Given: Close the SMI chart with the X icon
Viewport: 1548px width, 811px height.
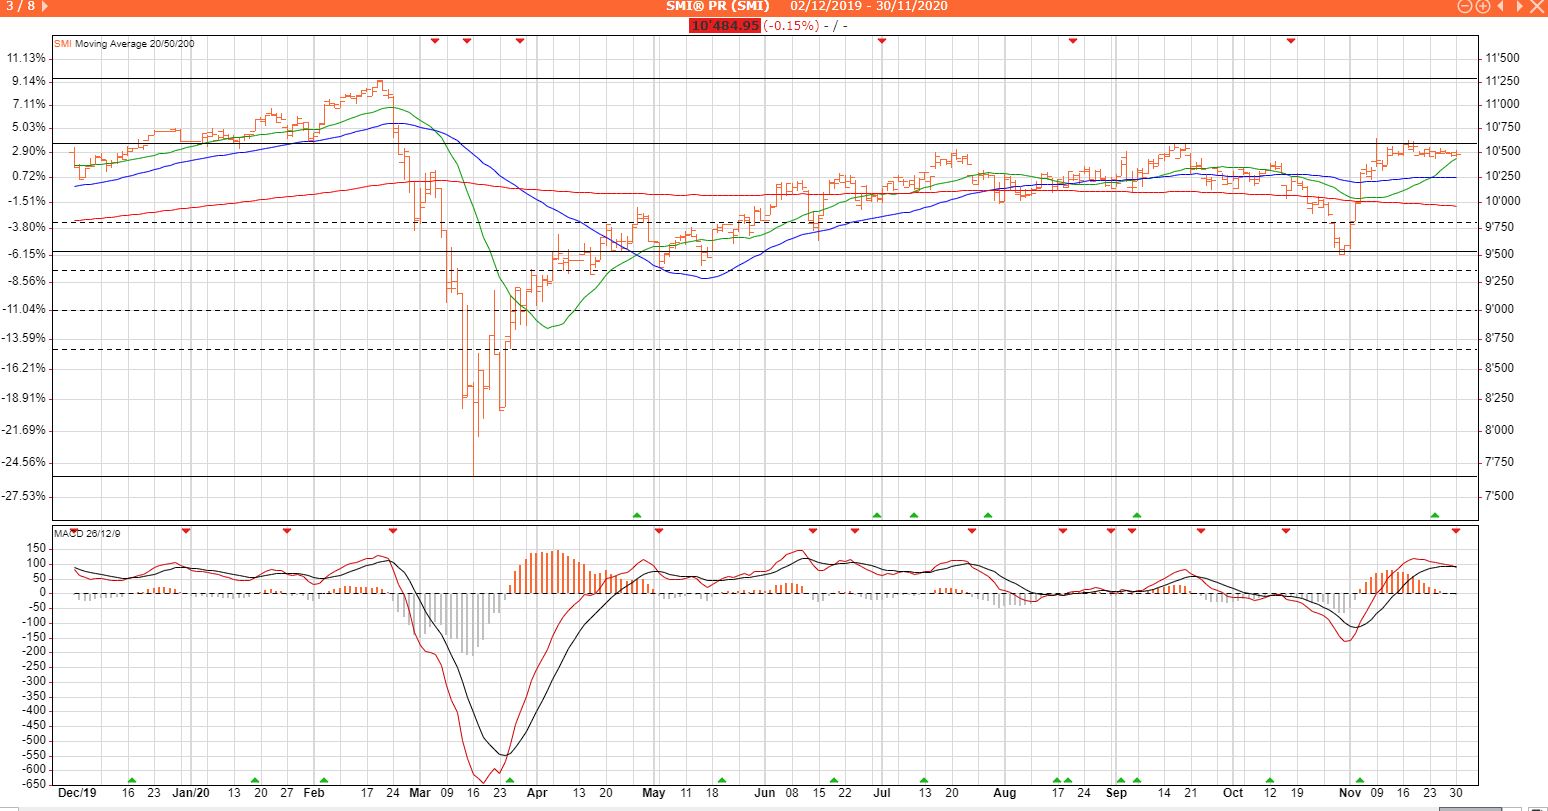Looking at the screenshot, I should click(1538, 7).
